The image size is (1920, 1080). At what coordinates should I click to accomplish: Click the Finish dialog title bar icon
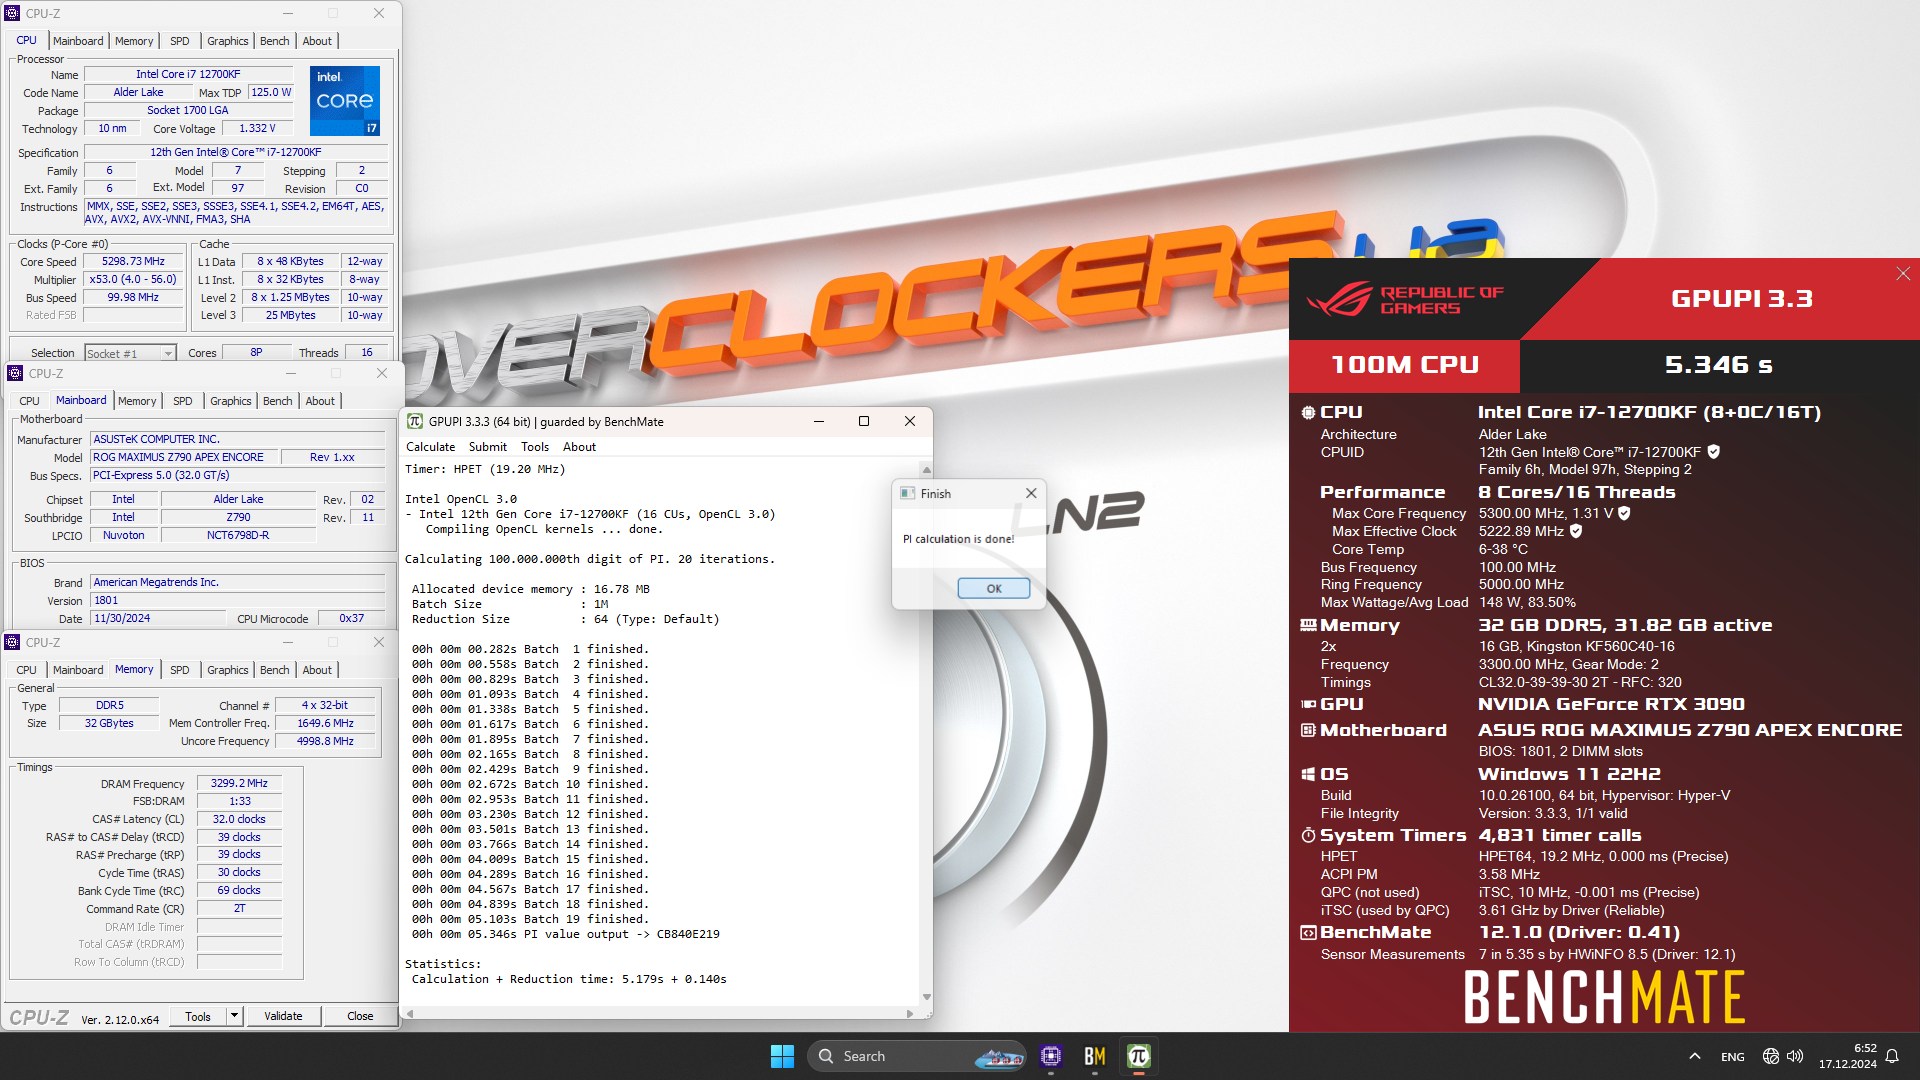[907, 494]
